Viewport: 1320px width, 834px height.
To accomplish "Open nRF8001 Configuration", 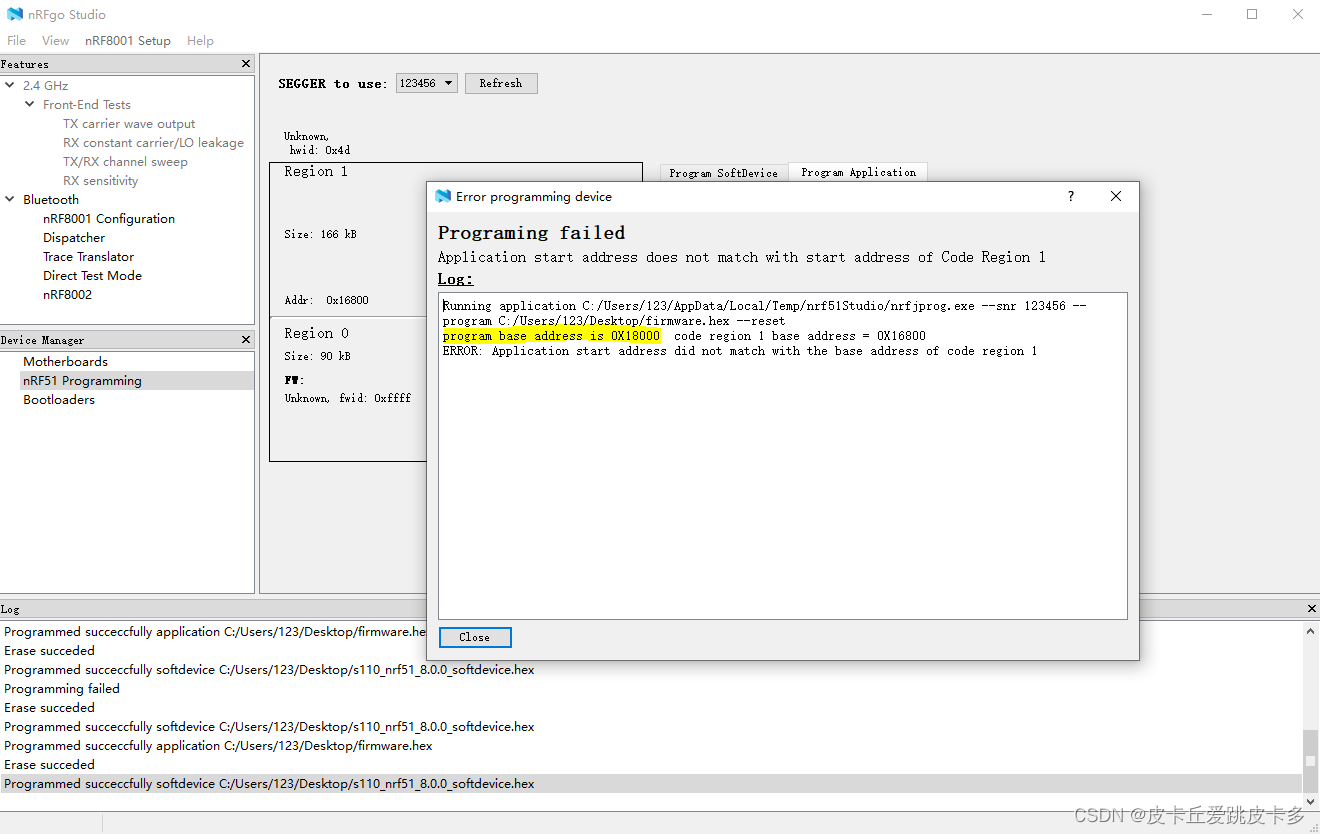I will [x=108, y=219].
